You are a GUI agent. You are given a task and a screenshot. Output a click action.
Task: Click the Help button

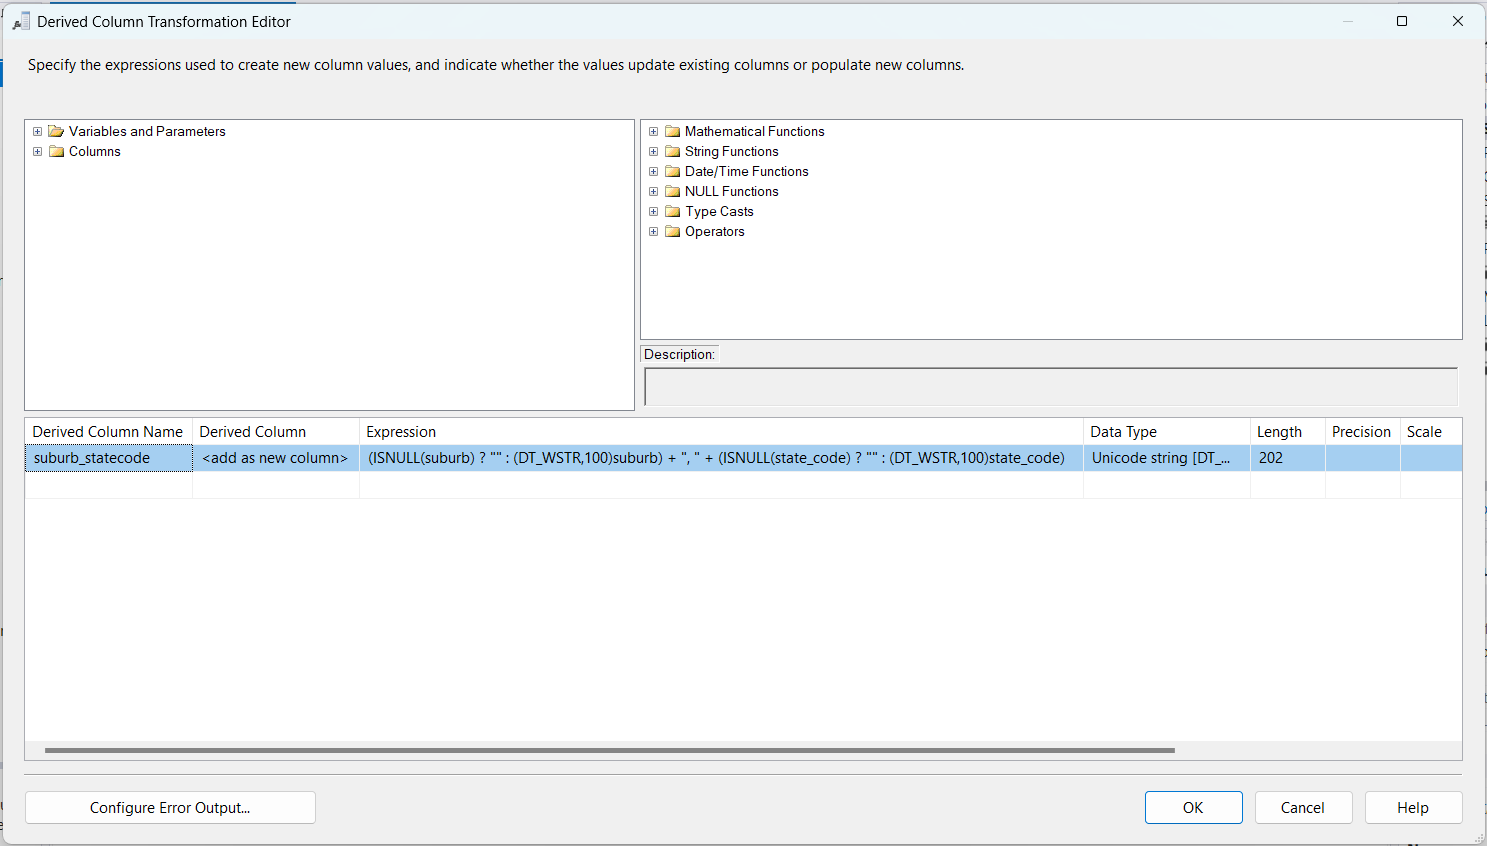(x=1412, y=807)
